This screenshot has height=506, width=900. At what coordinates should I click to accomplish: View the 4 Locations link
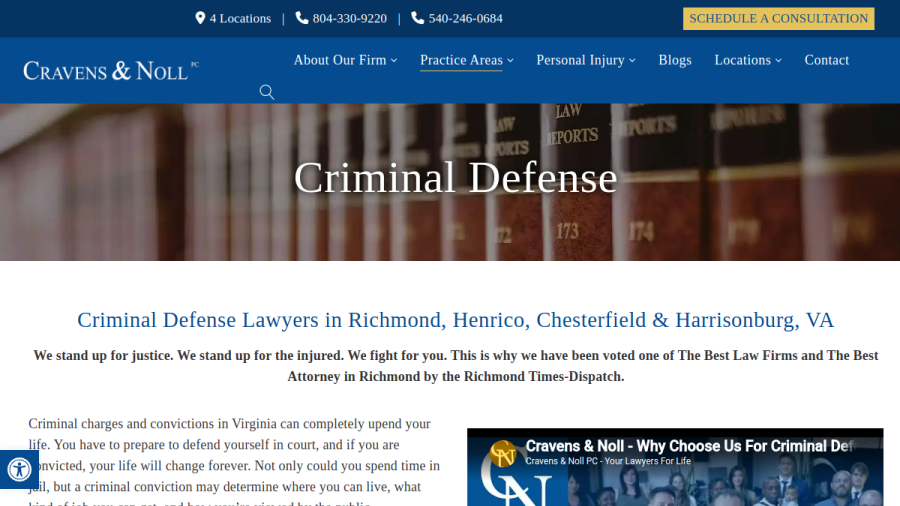point(240,18)
